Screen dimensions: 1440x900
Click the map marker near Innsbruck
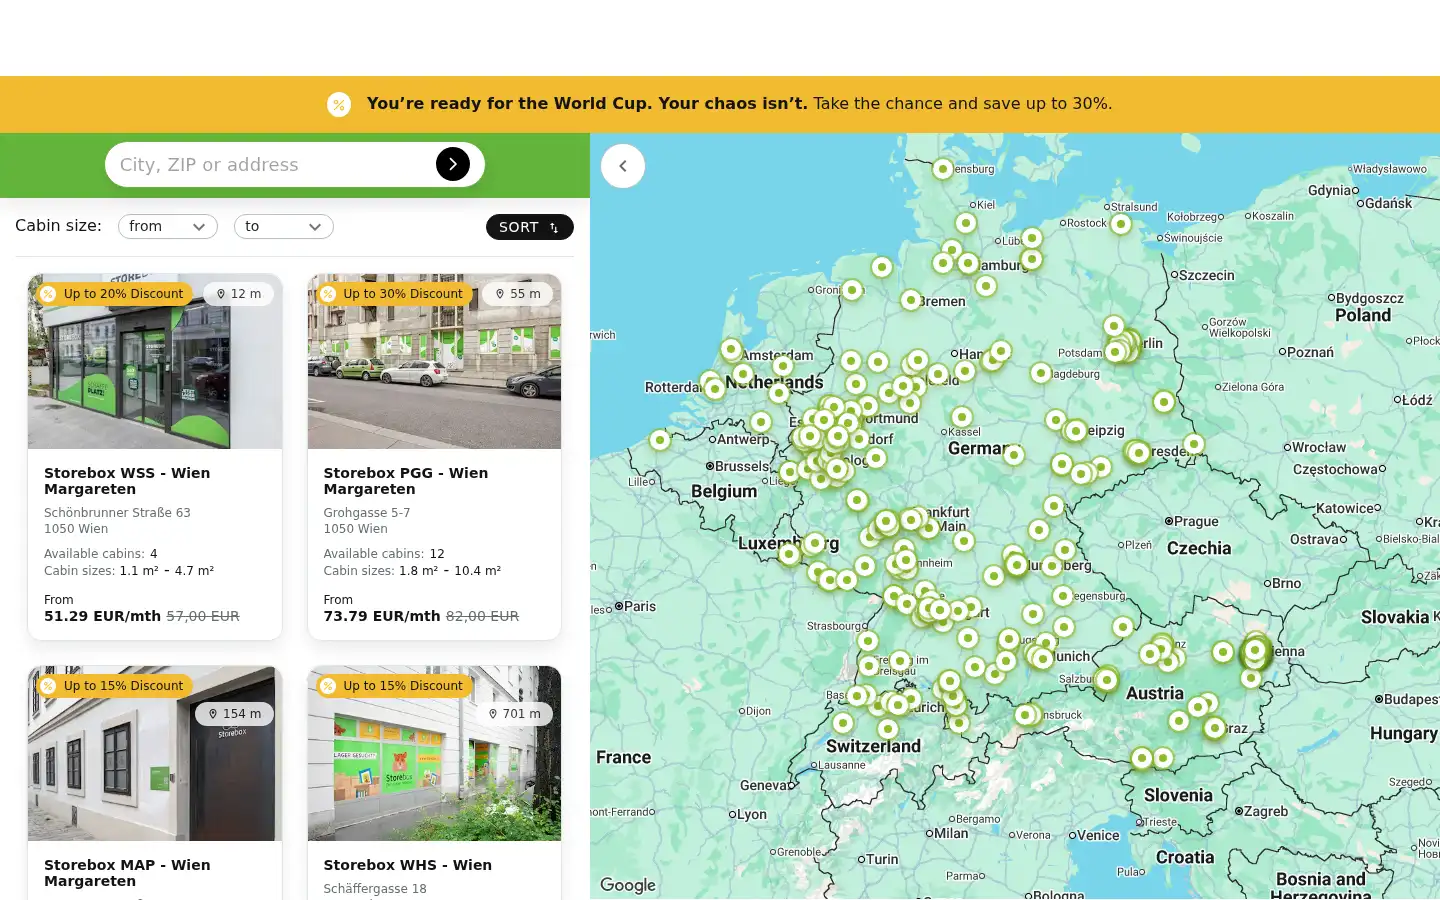coord(1025,715)
